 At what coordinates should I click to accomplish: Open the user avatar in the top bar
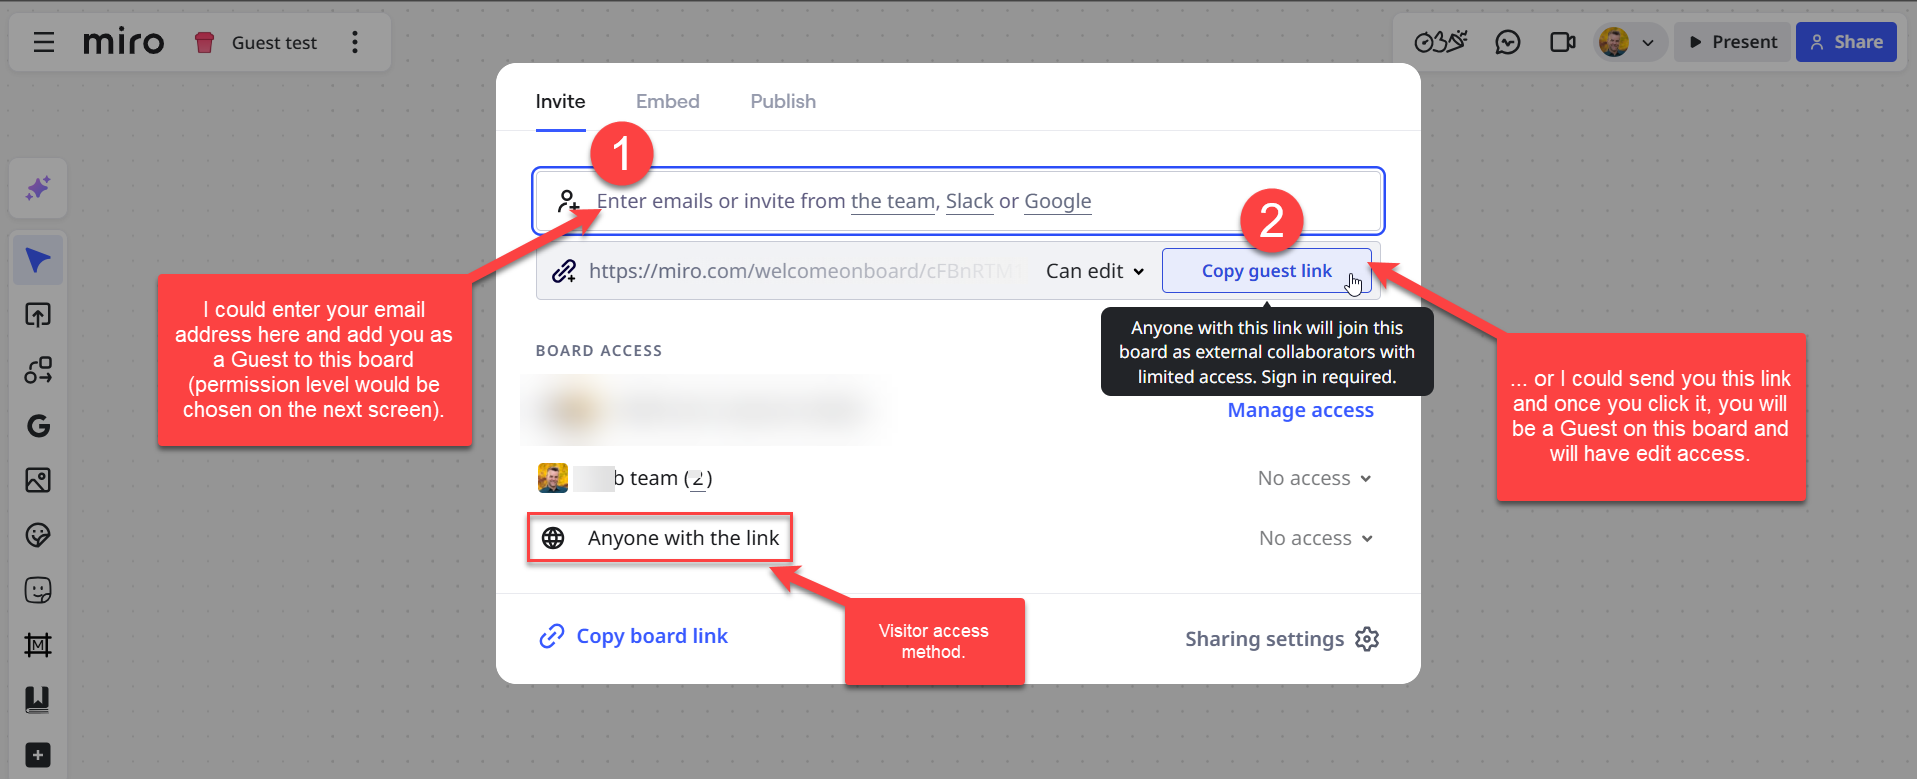[x=1614, y=42]
